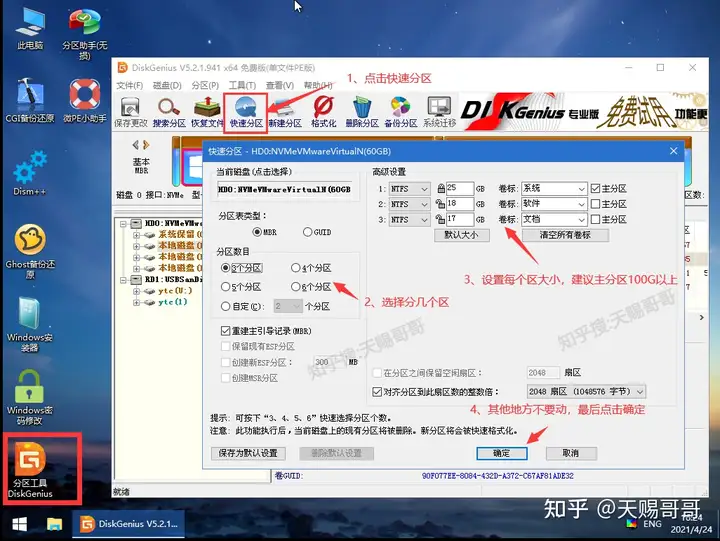Open Windows安装器 desktop icon

click(30, 325)
